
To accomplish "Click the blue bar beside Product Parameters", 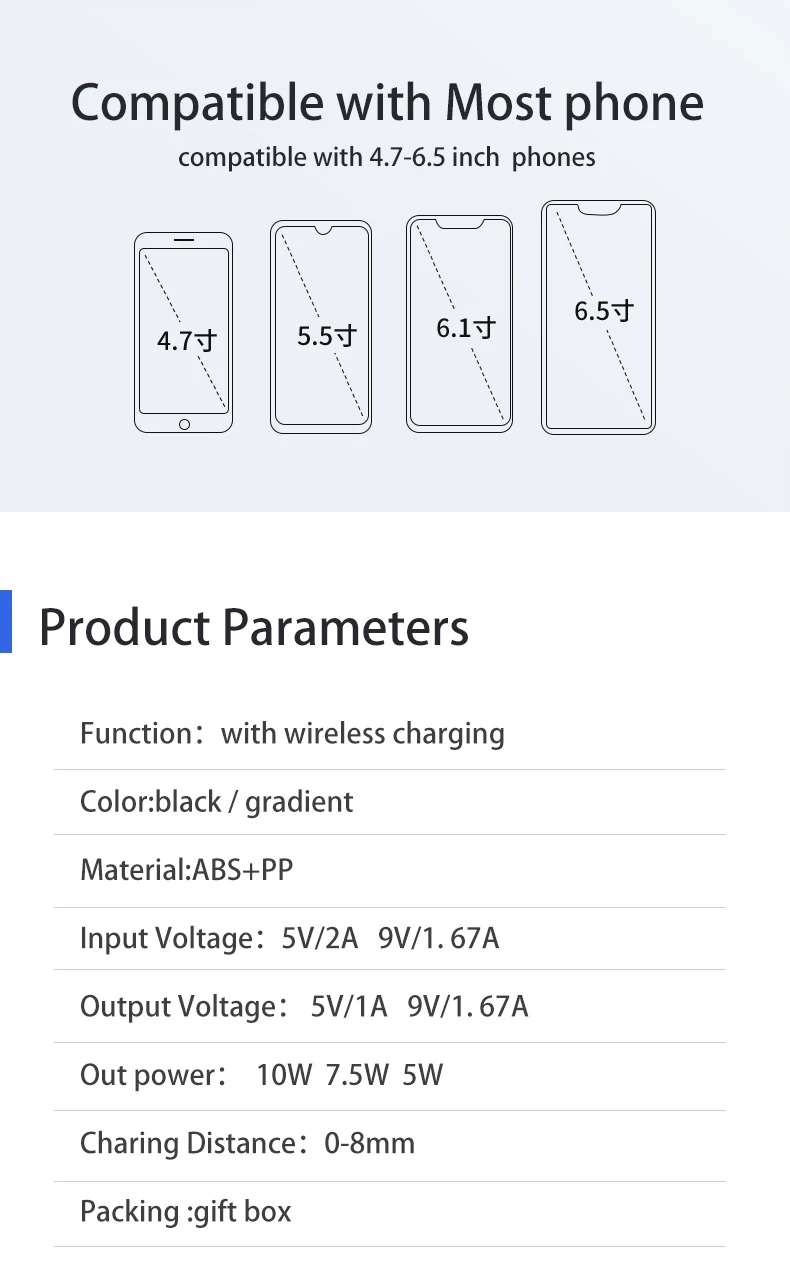I will click(6, 622).
